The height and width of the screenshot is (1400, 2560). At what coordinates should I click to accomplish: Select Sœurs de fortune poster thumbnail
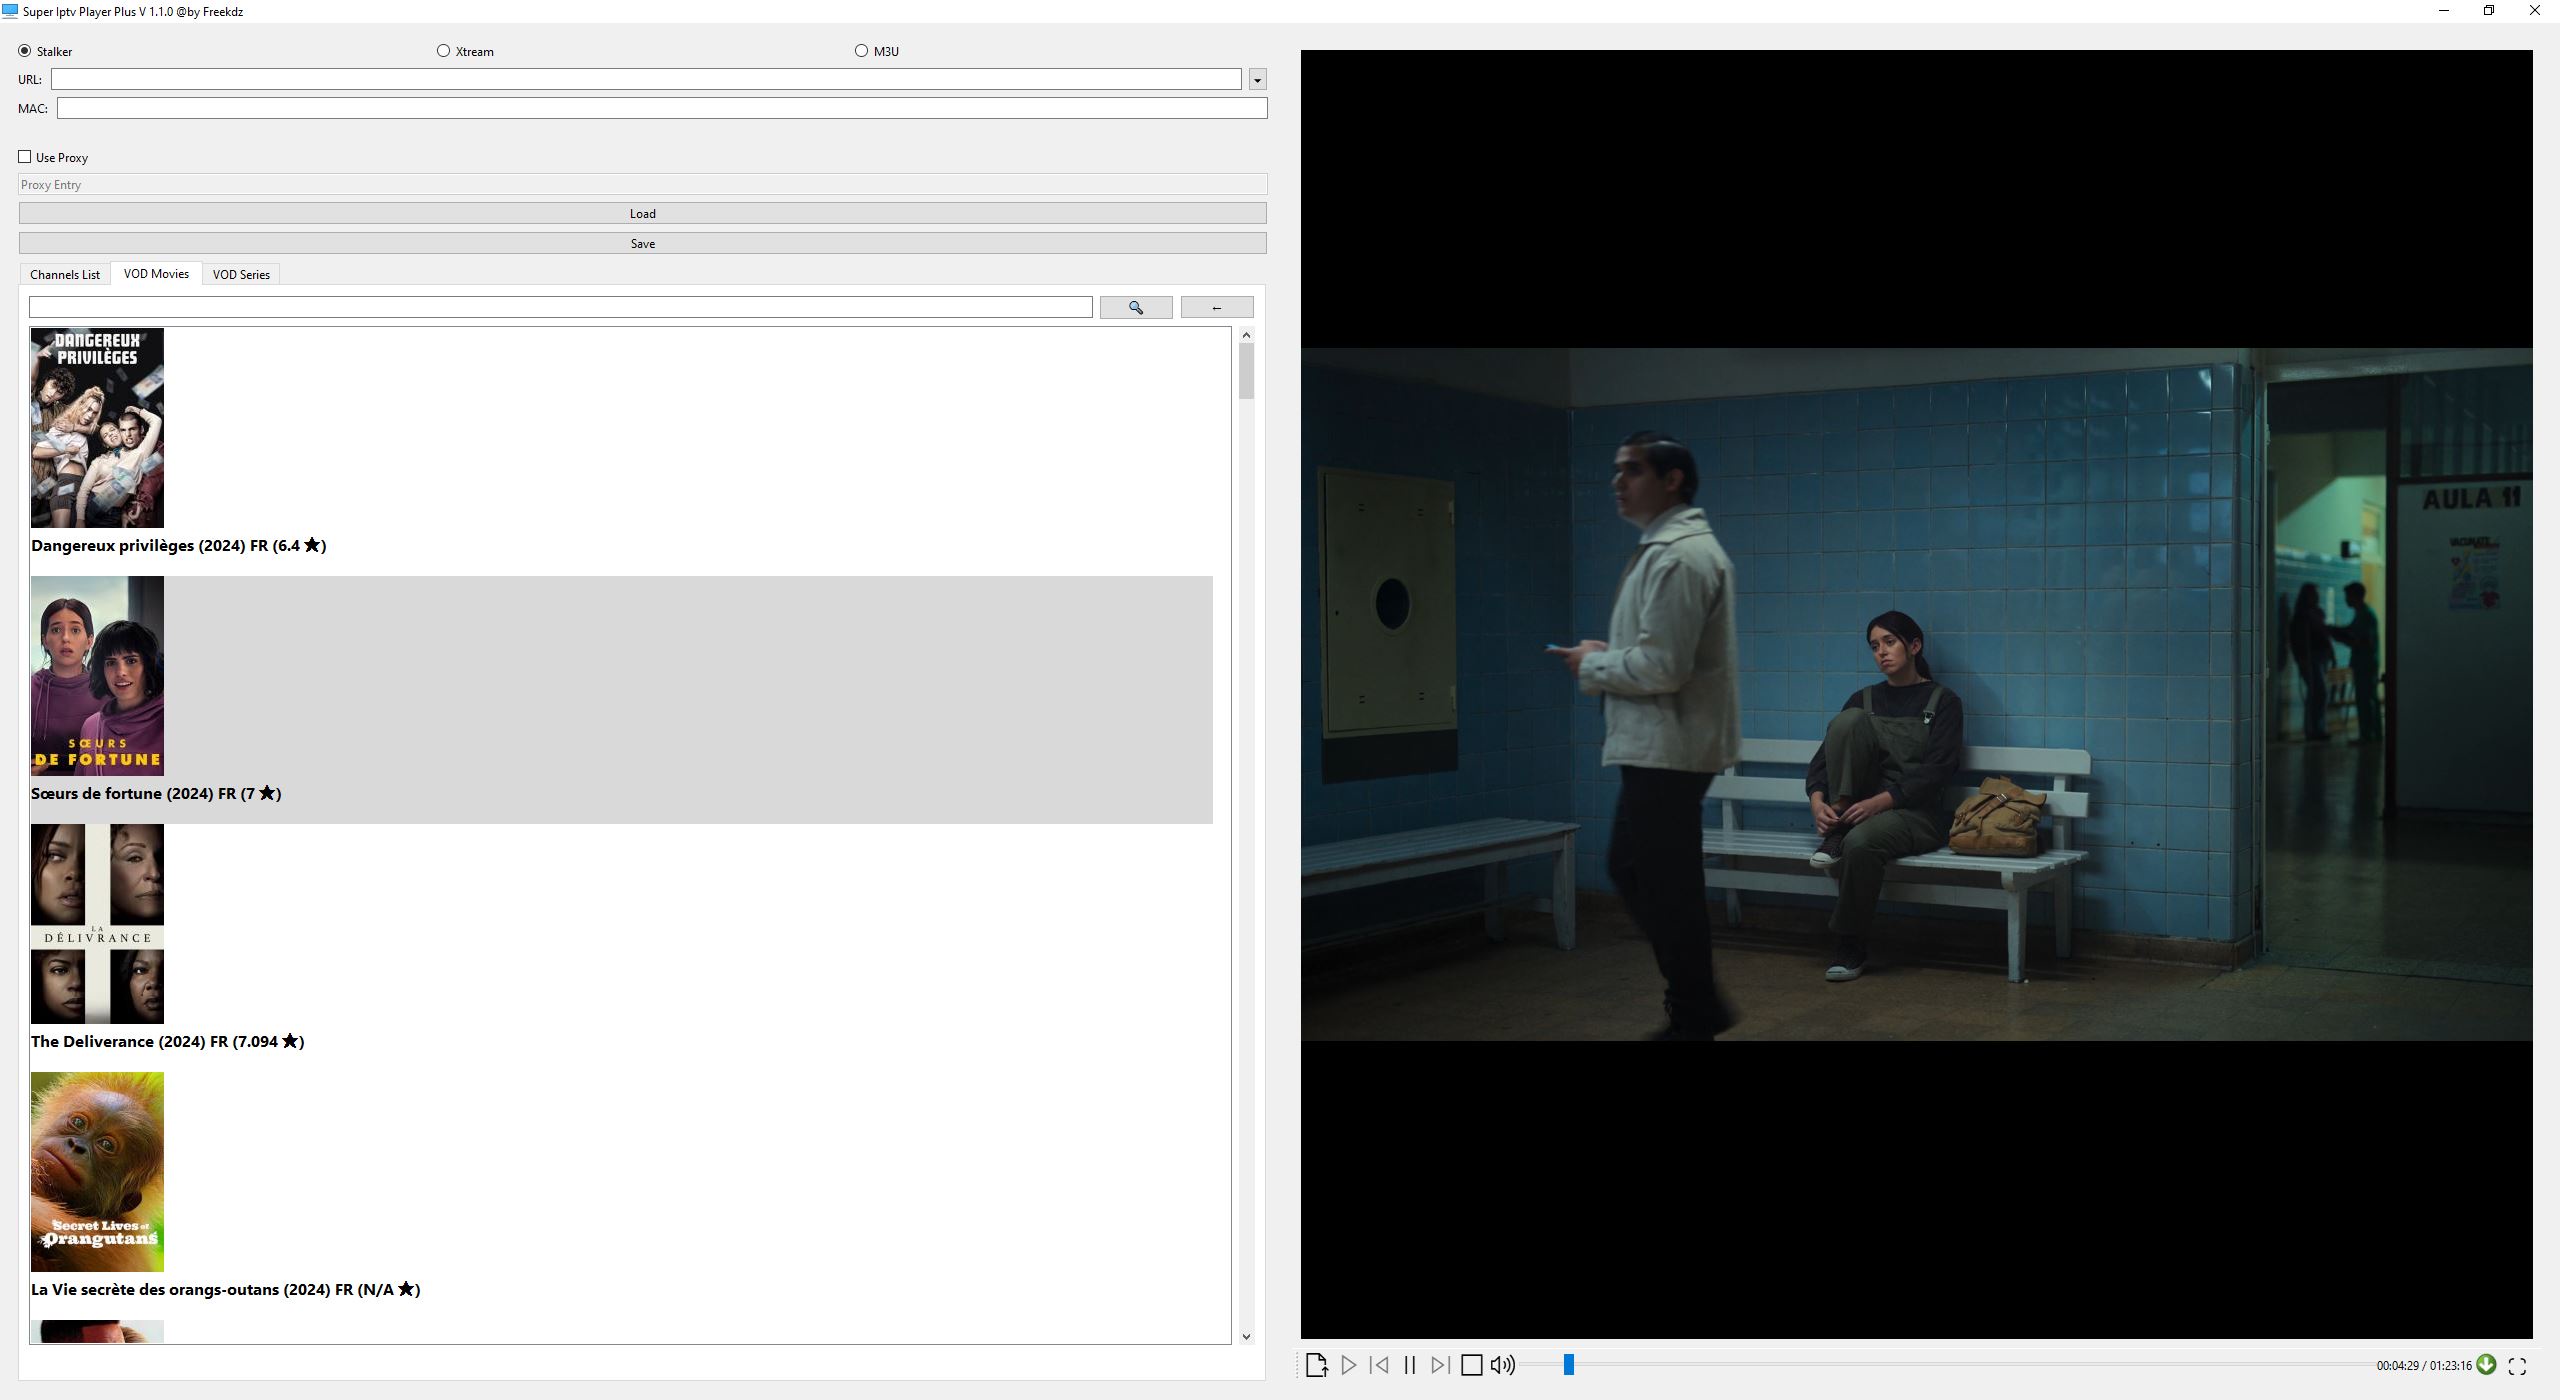pyautogui.click(x=97, y=676)
